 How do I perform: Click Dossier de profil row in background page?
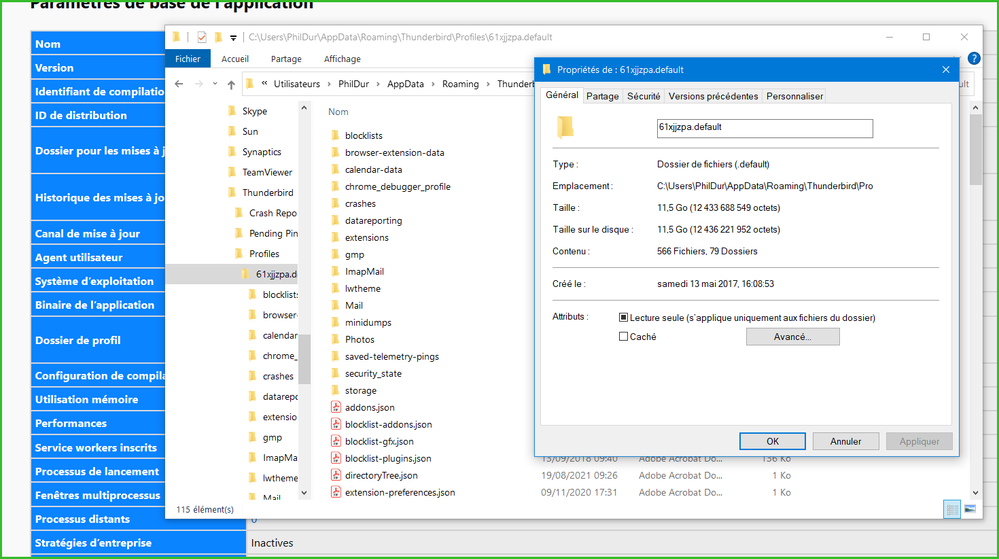click(97, 340)
